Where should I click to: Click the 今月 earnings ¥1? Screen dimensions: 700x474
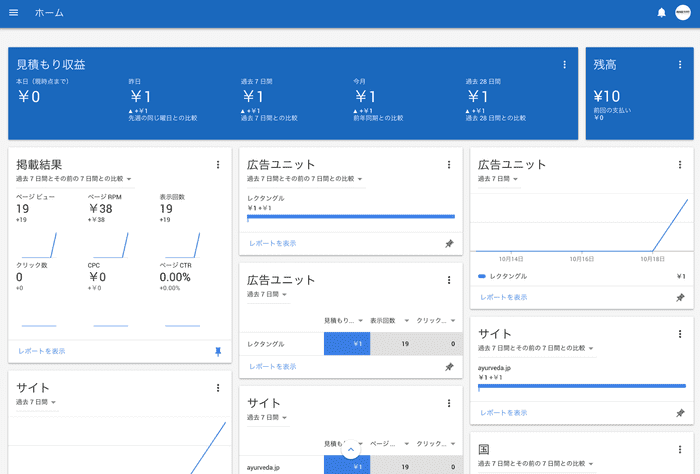click(x=365, y=96)
